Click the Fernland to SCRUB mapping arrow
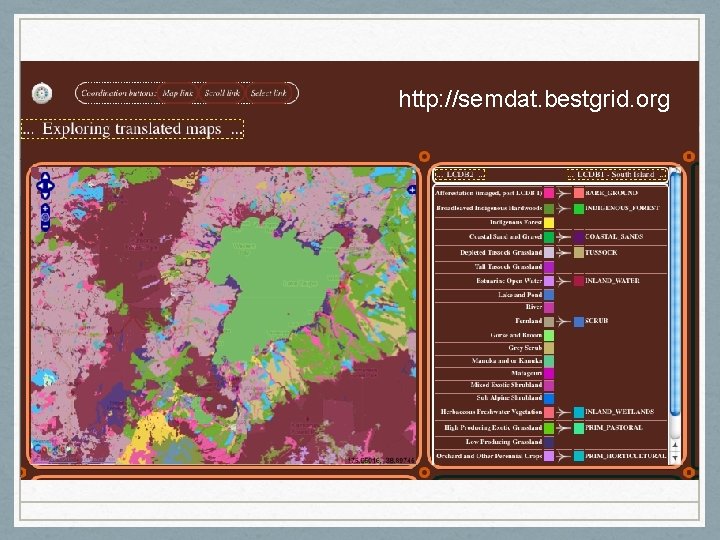The image size is (720, 540). (x=563, y=321)
